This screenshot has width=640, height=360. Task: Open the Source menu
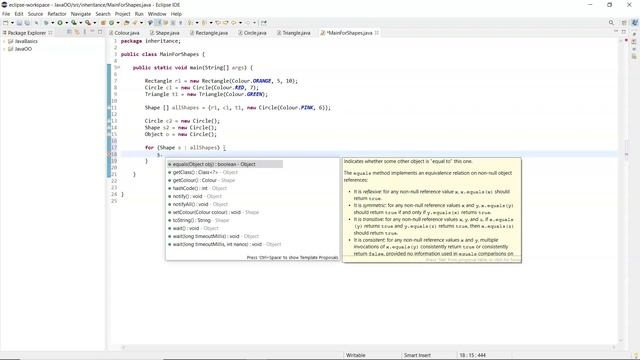coord(35,14)
